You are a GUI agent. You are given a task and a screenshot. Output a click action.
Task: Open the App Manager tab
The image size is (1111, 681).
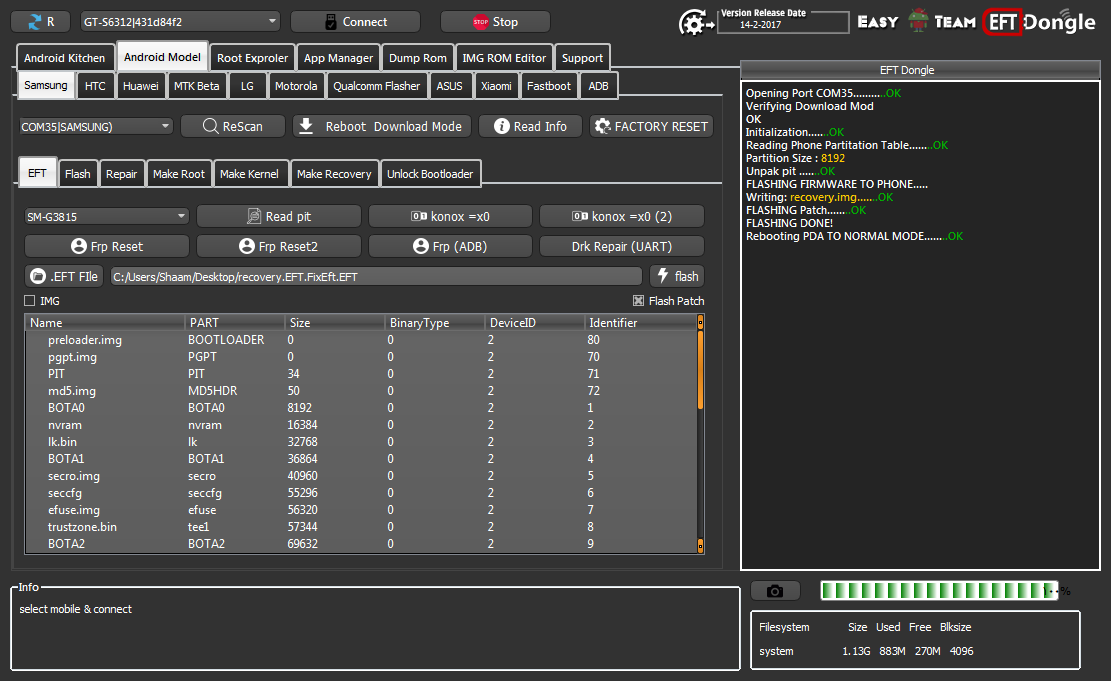point(338,57)
